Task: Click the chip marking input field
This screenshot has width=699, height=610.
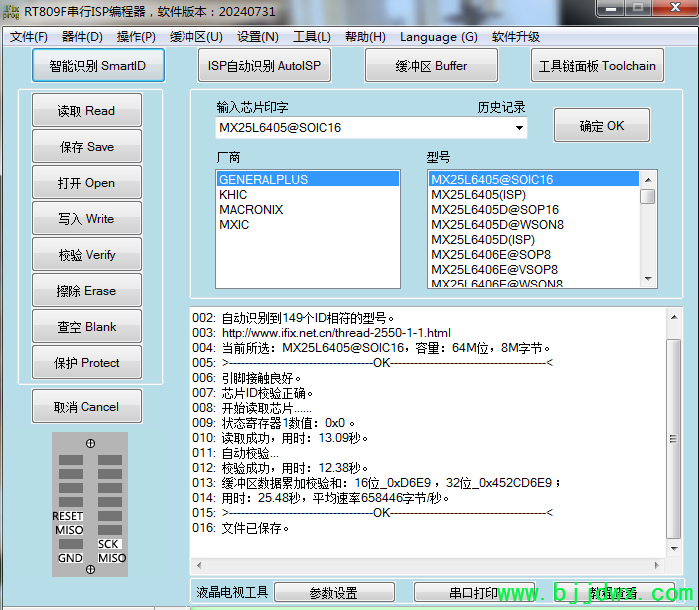Action: pyautogui.click(x=362, y=128)
